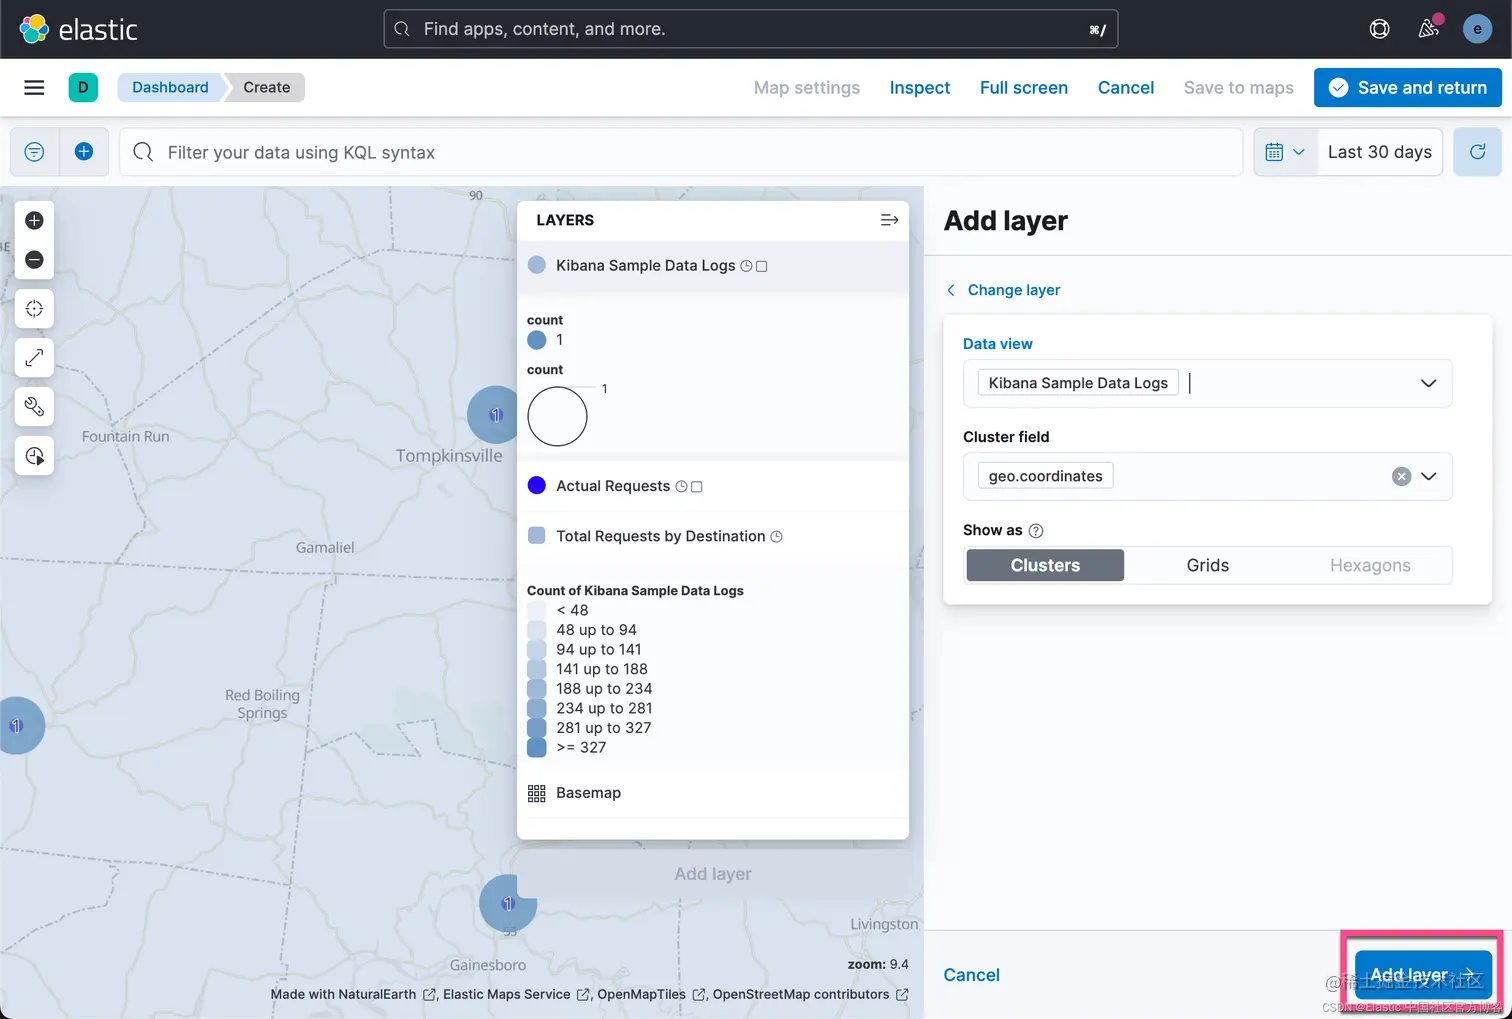Click the >= 327 legend color

(x=537, y=747)
